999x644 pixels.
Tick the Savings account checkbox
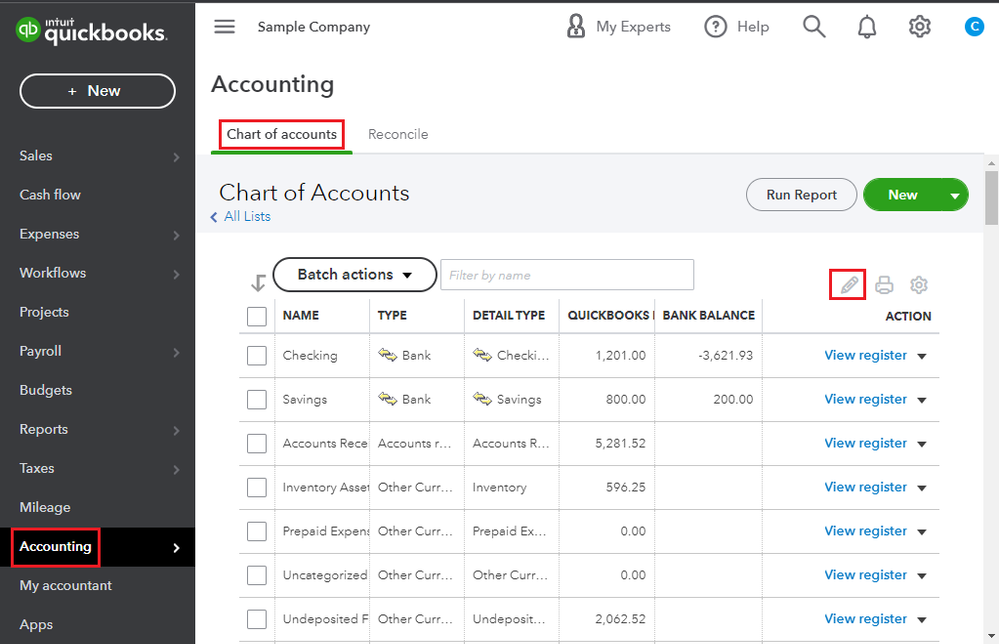click(257, 400)
